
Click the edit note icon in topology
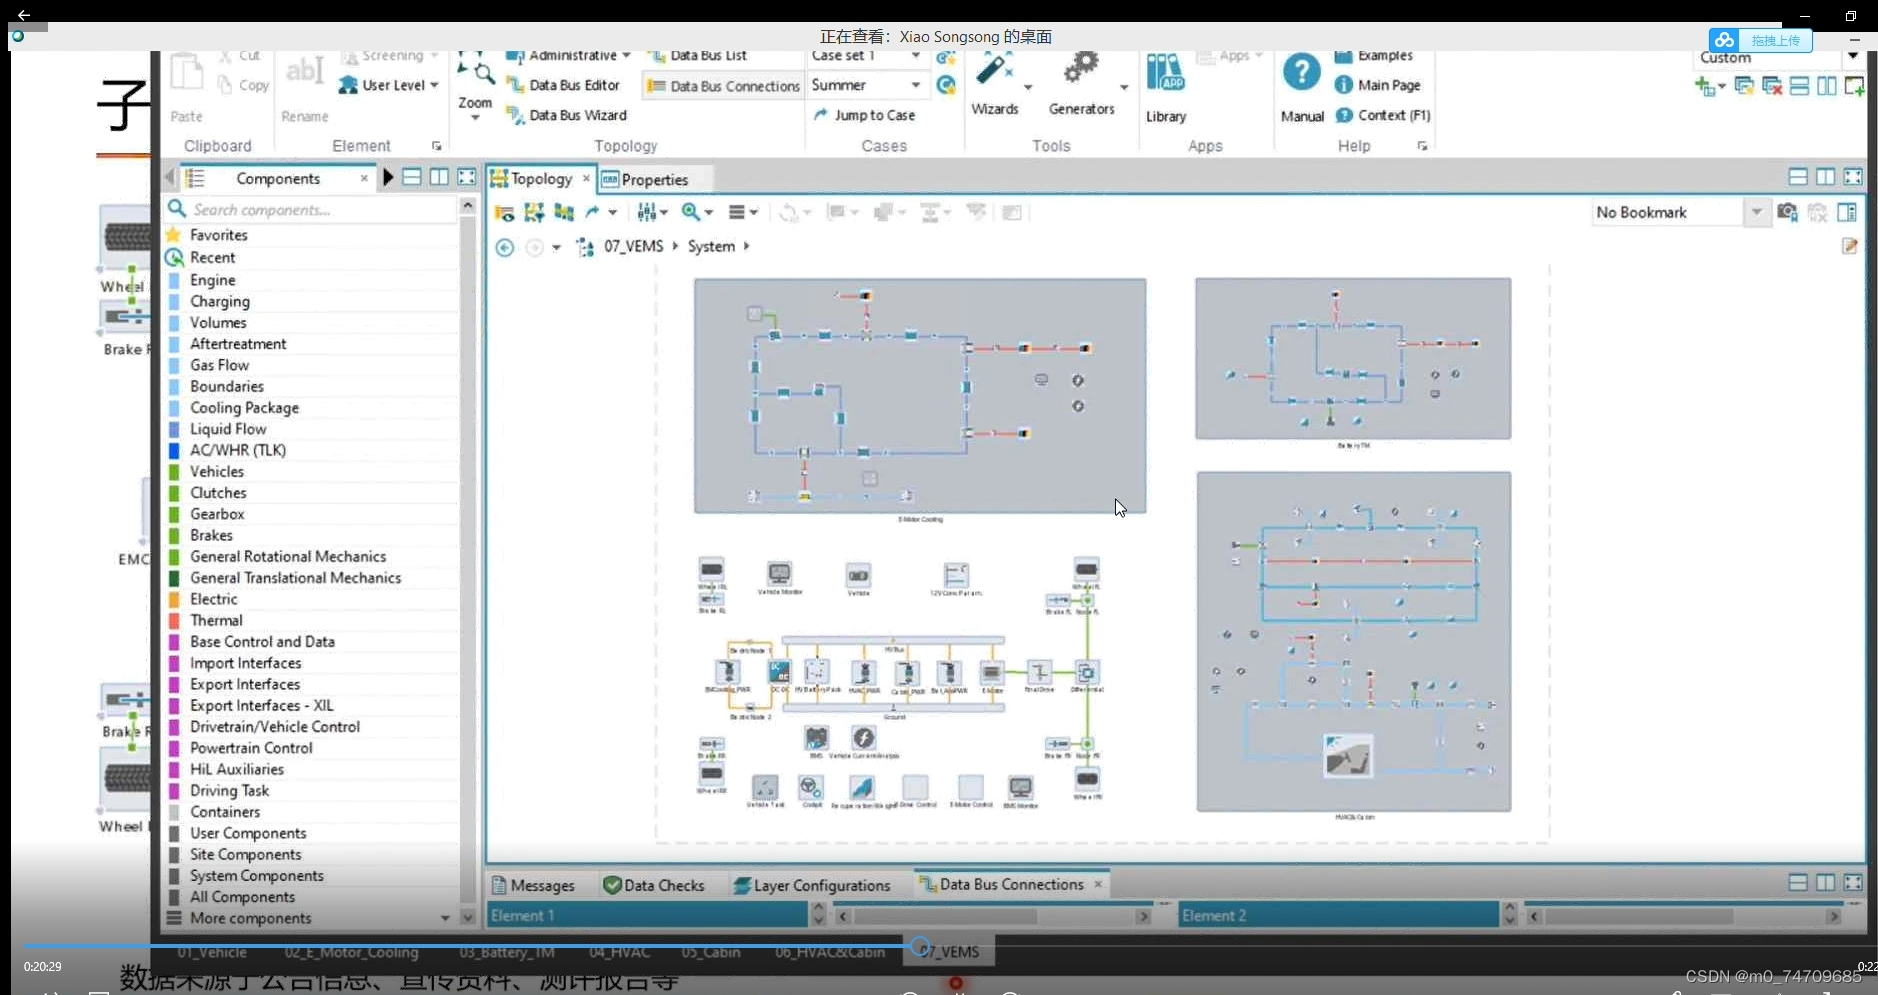coord(1849,246)
